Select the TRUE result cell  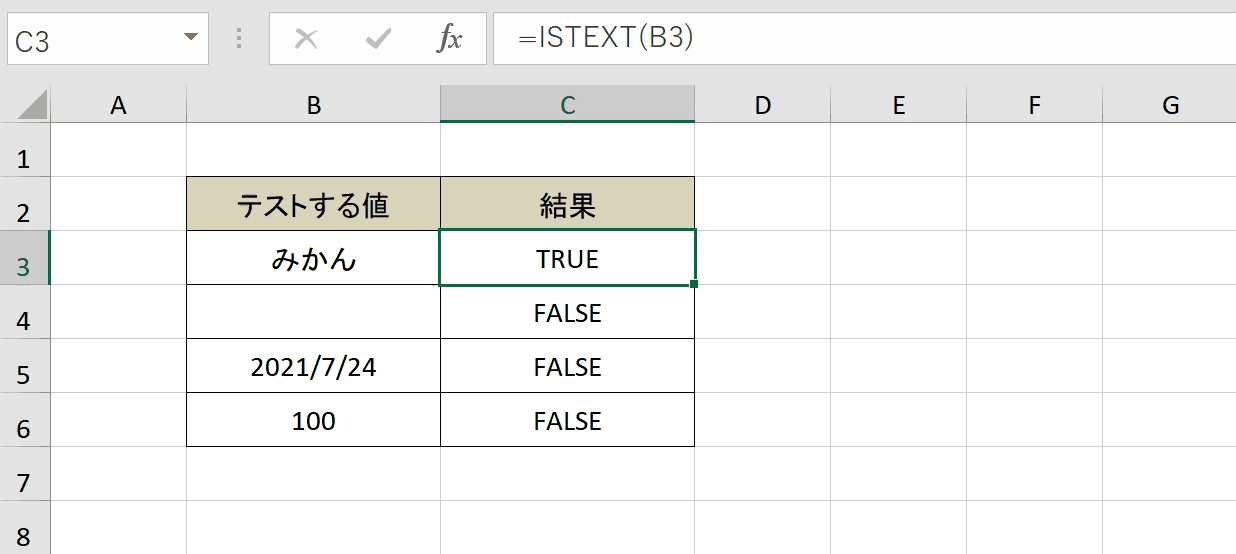[x=567, y=258]
